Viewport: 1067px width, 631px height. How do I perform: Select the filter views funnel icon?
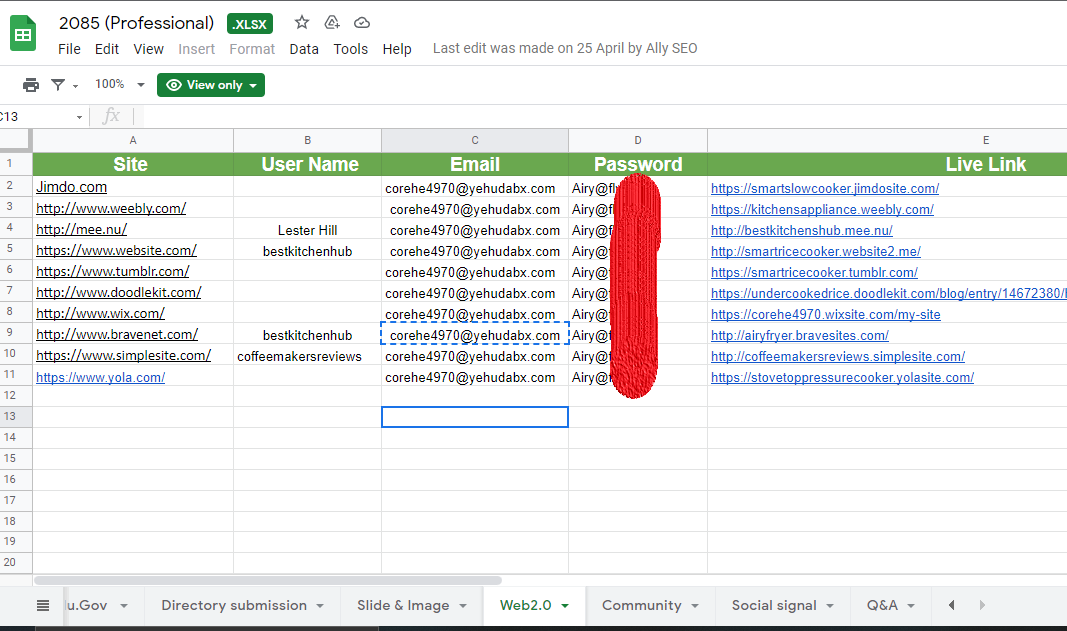pos(58,85)
